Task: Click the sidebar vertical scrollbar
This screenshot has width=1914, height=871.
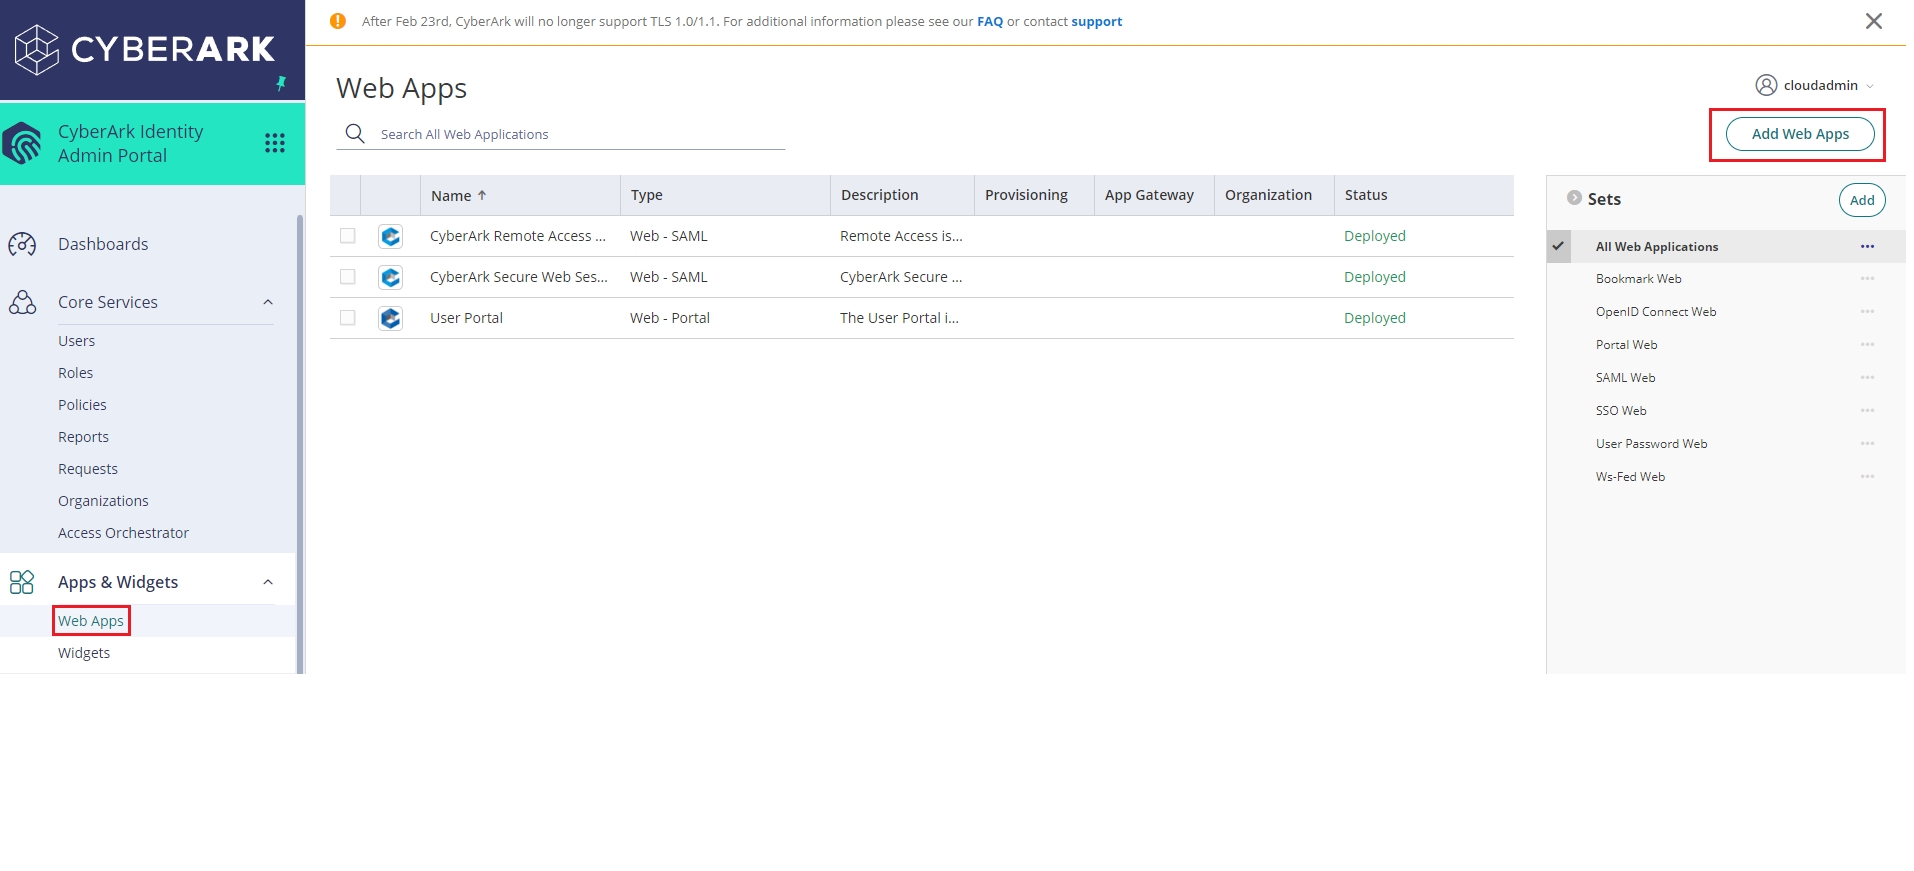Action: coord(299,440)
